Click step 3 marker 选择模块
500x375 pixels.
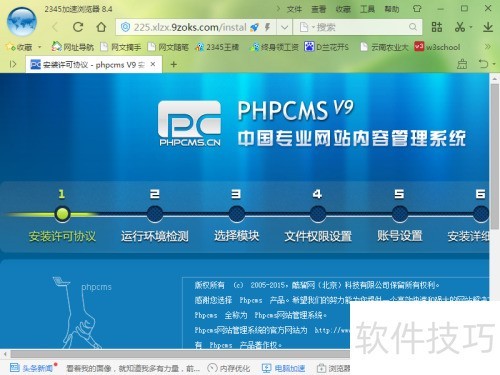[x=237, y=214]
